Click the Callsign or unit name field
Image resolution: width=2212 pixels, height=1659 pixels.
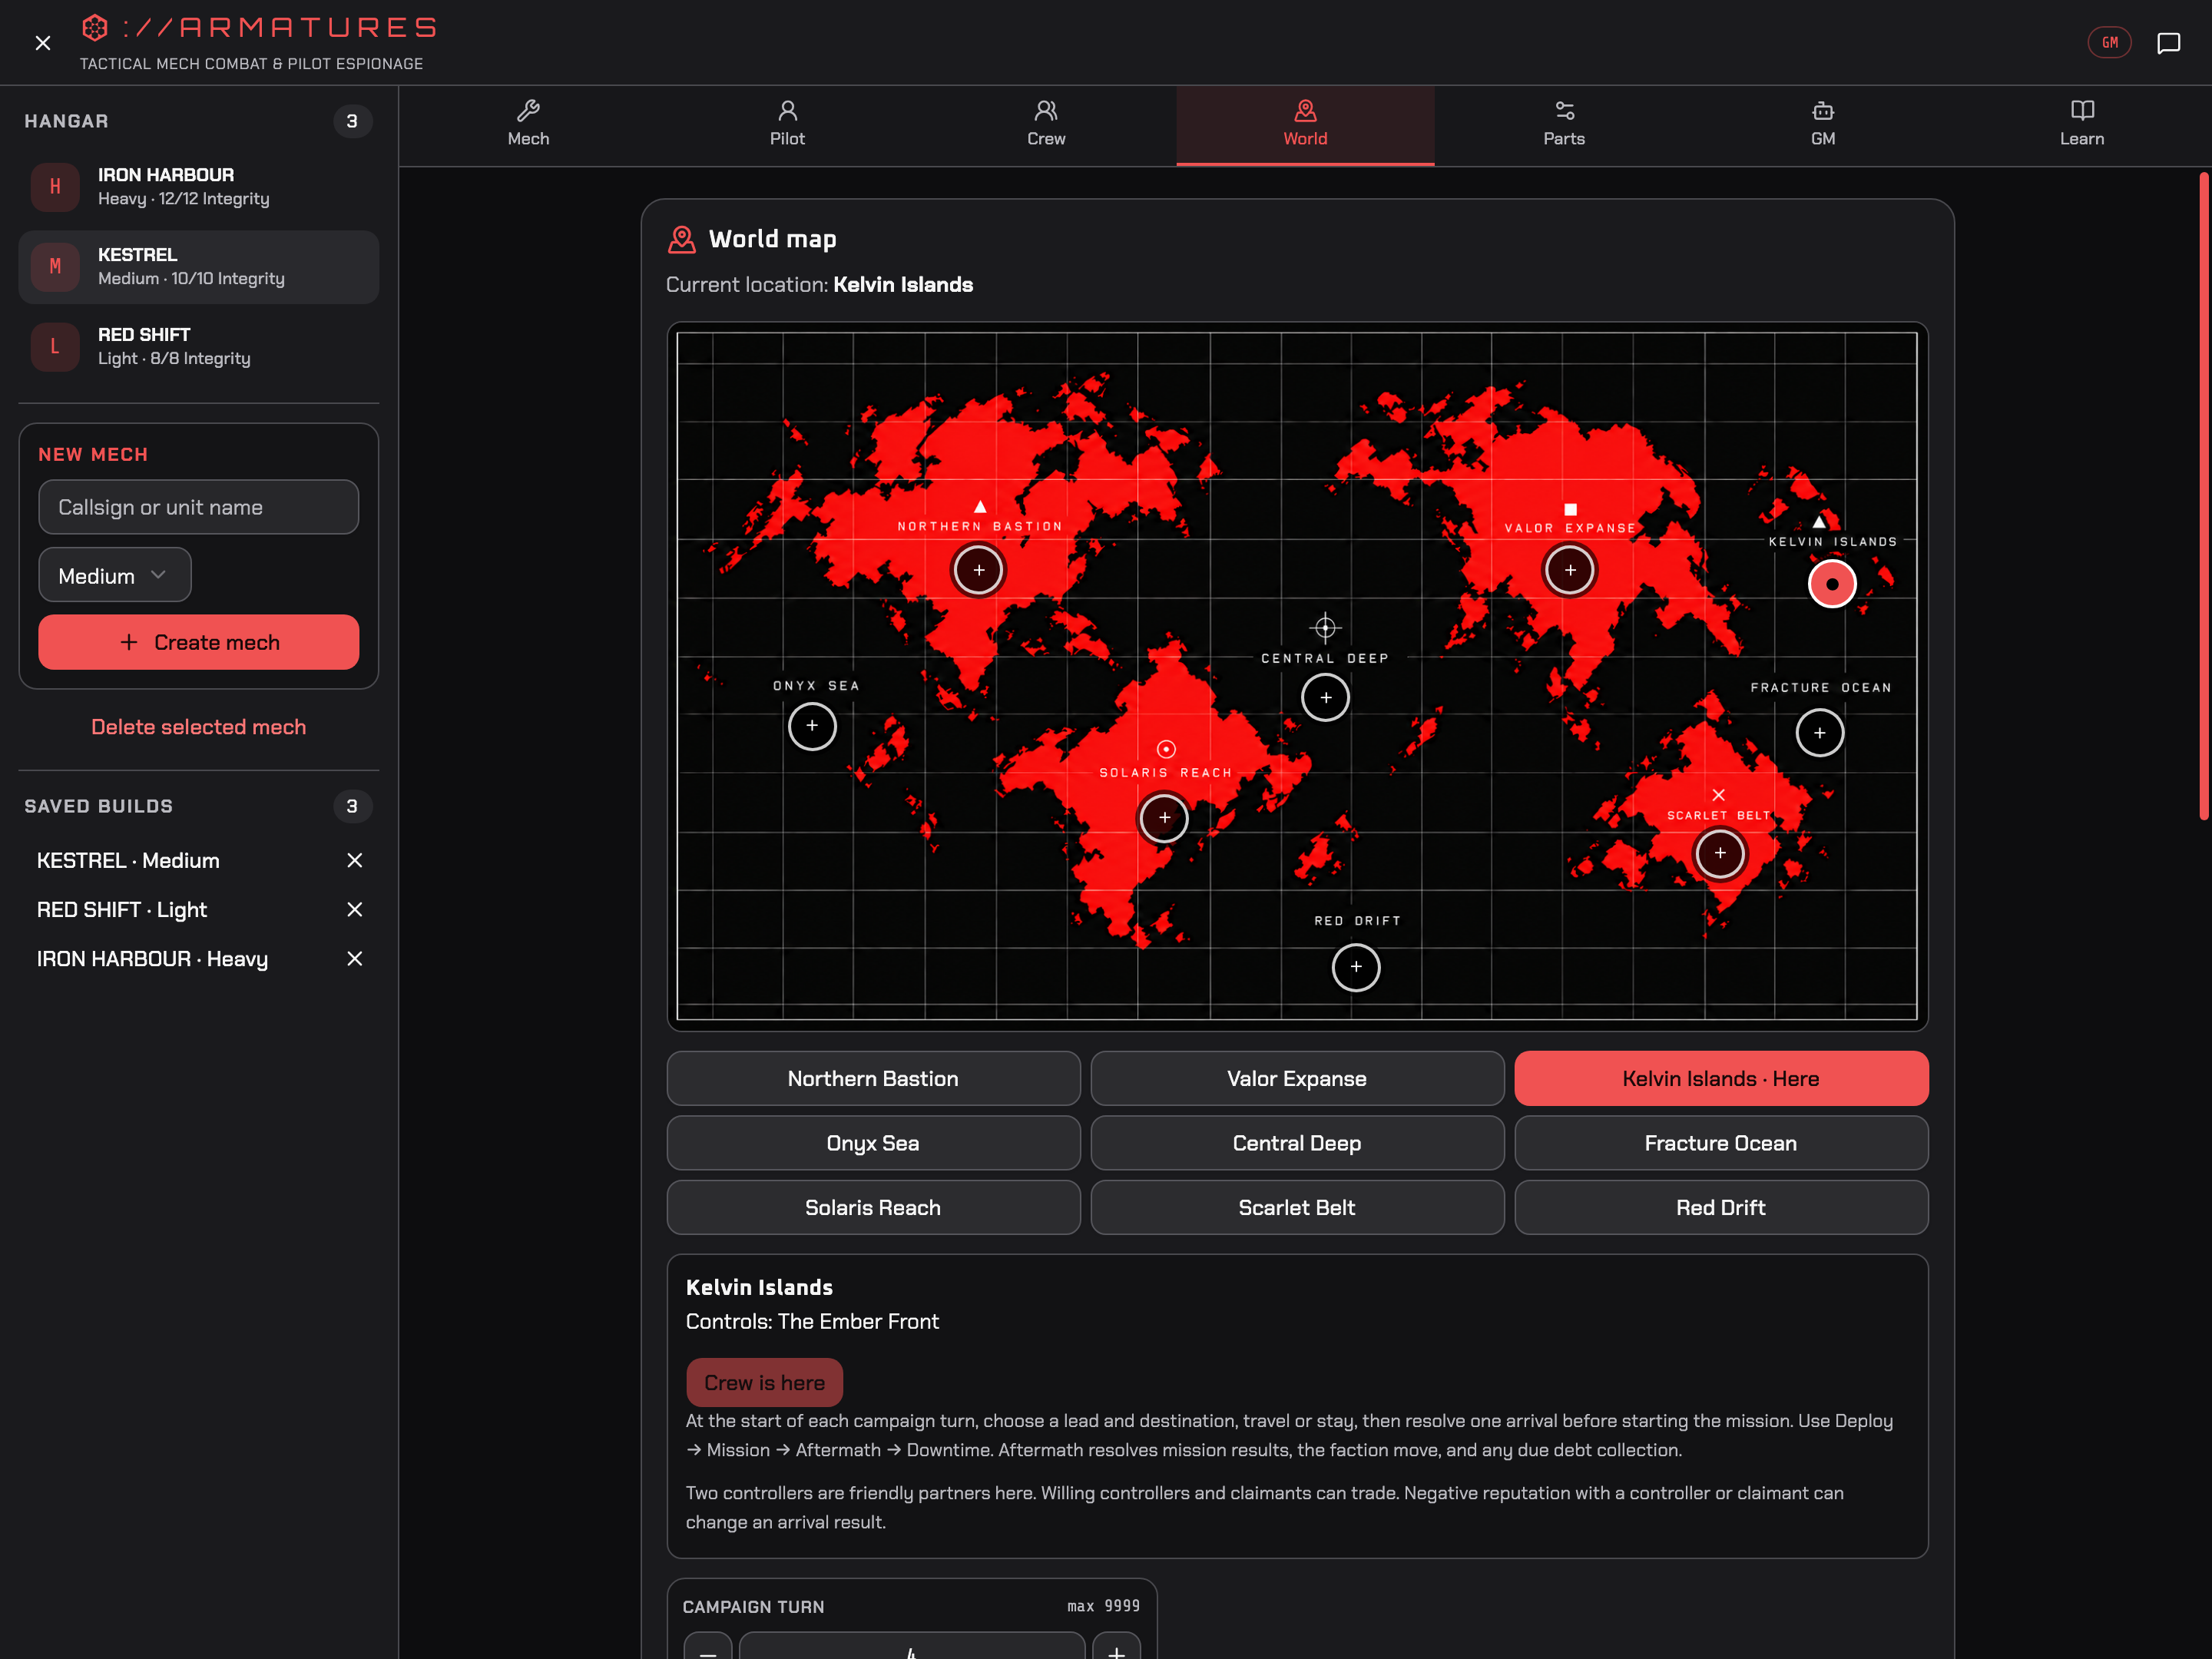199,507
